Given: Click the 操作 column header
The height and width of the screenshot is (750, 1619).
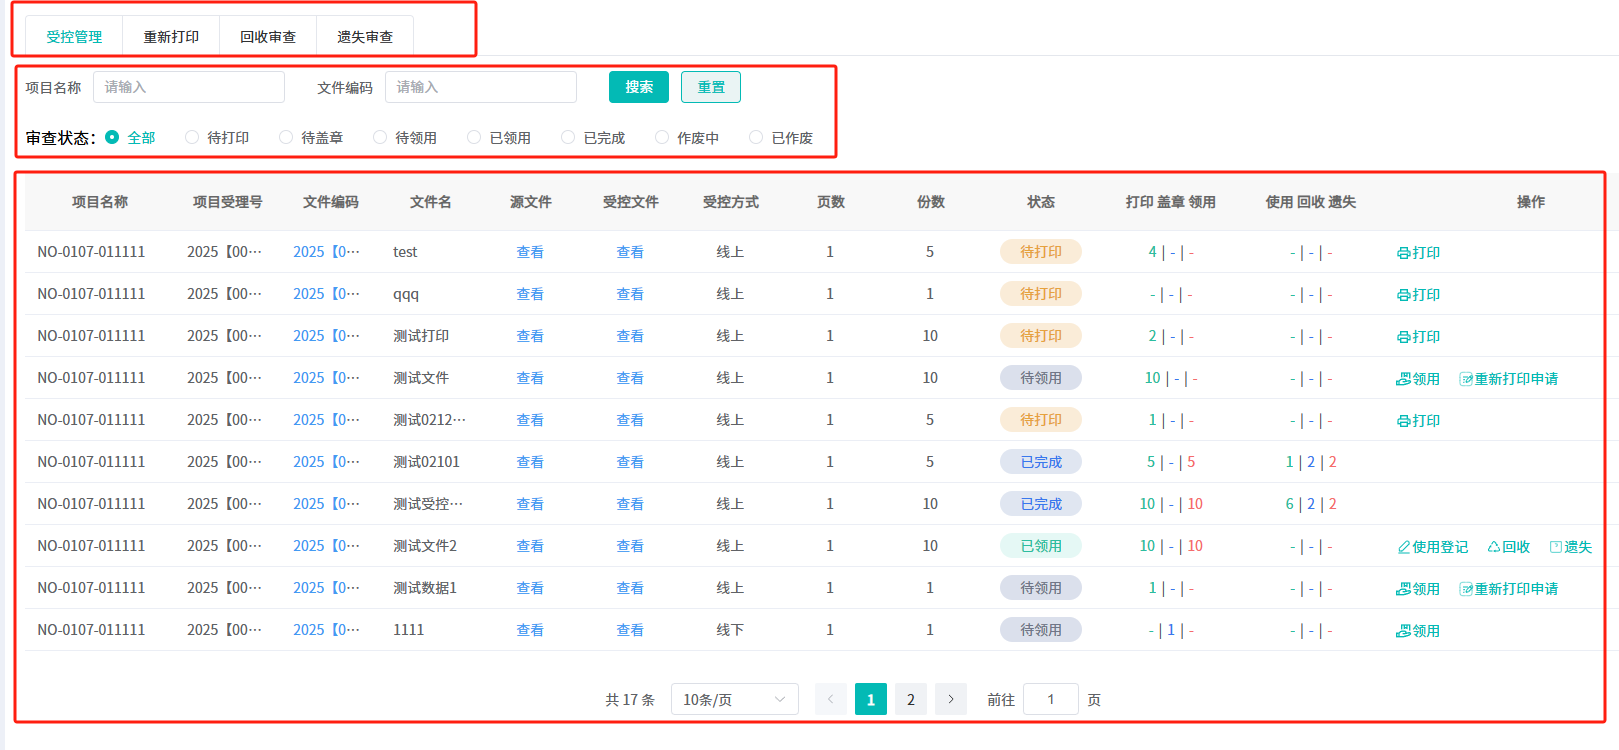Looking at the screenshot, I should 1531,202.
